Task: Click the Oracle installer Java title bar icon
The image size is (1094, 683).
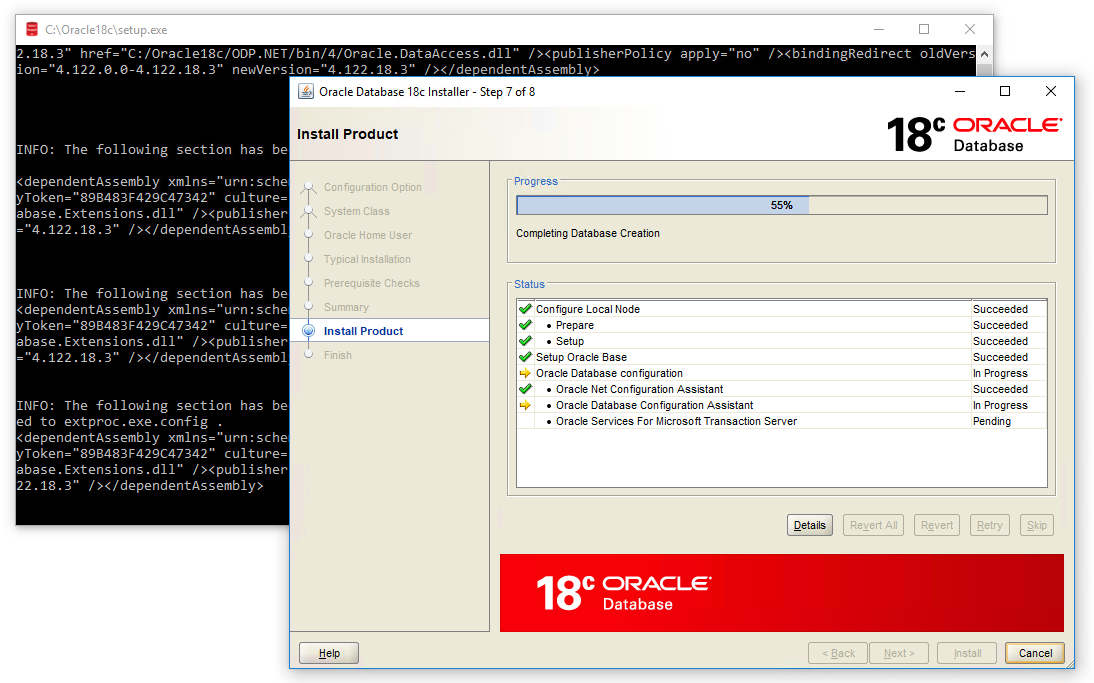Action: [x=306, y=91]
